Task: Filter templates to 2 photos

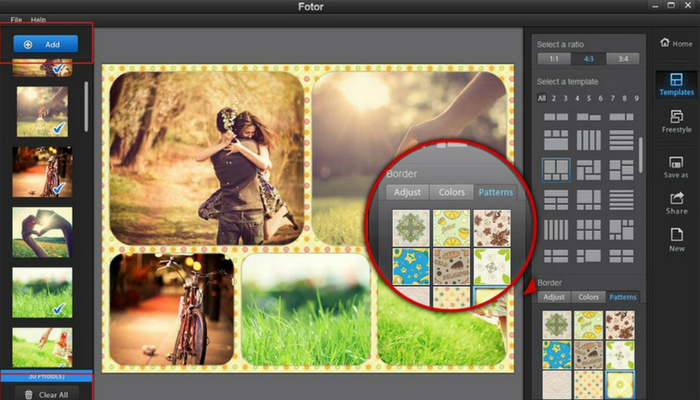Action: [x=554, y=98]
